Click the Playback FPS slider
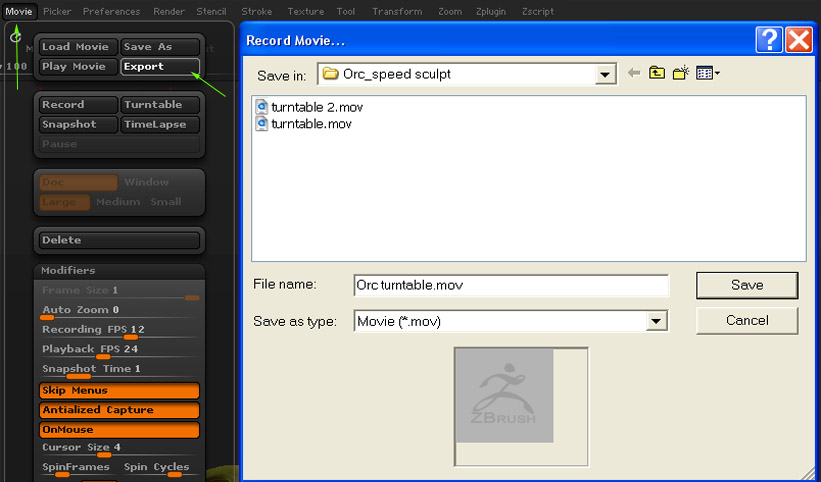 click(x=119, y=351)
